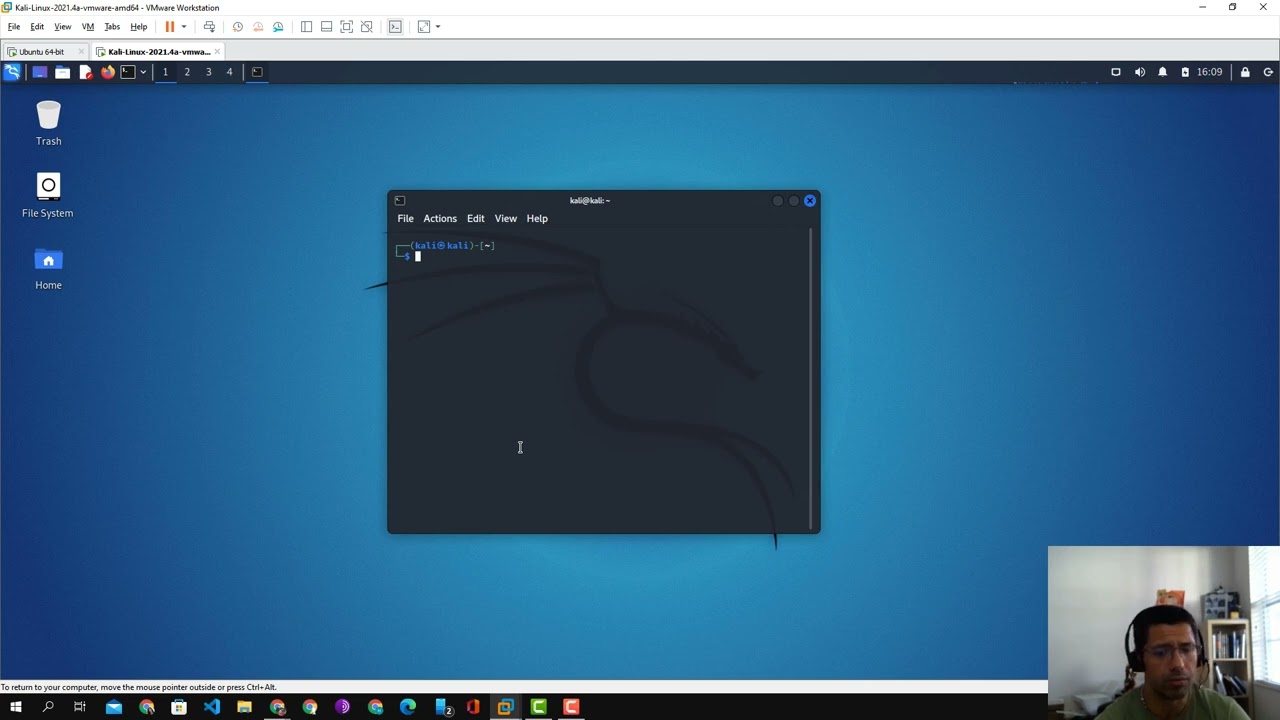Image resolution: width=1280 pixels, height=720 pixels.
Task: Open the terminal emulator launcher in Kali panel
Action: pos(127,72)
